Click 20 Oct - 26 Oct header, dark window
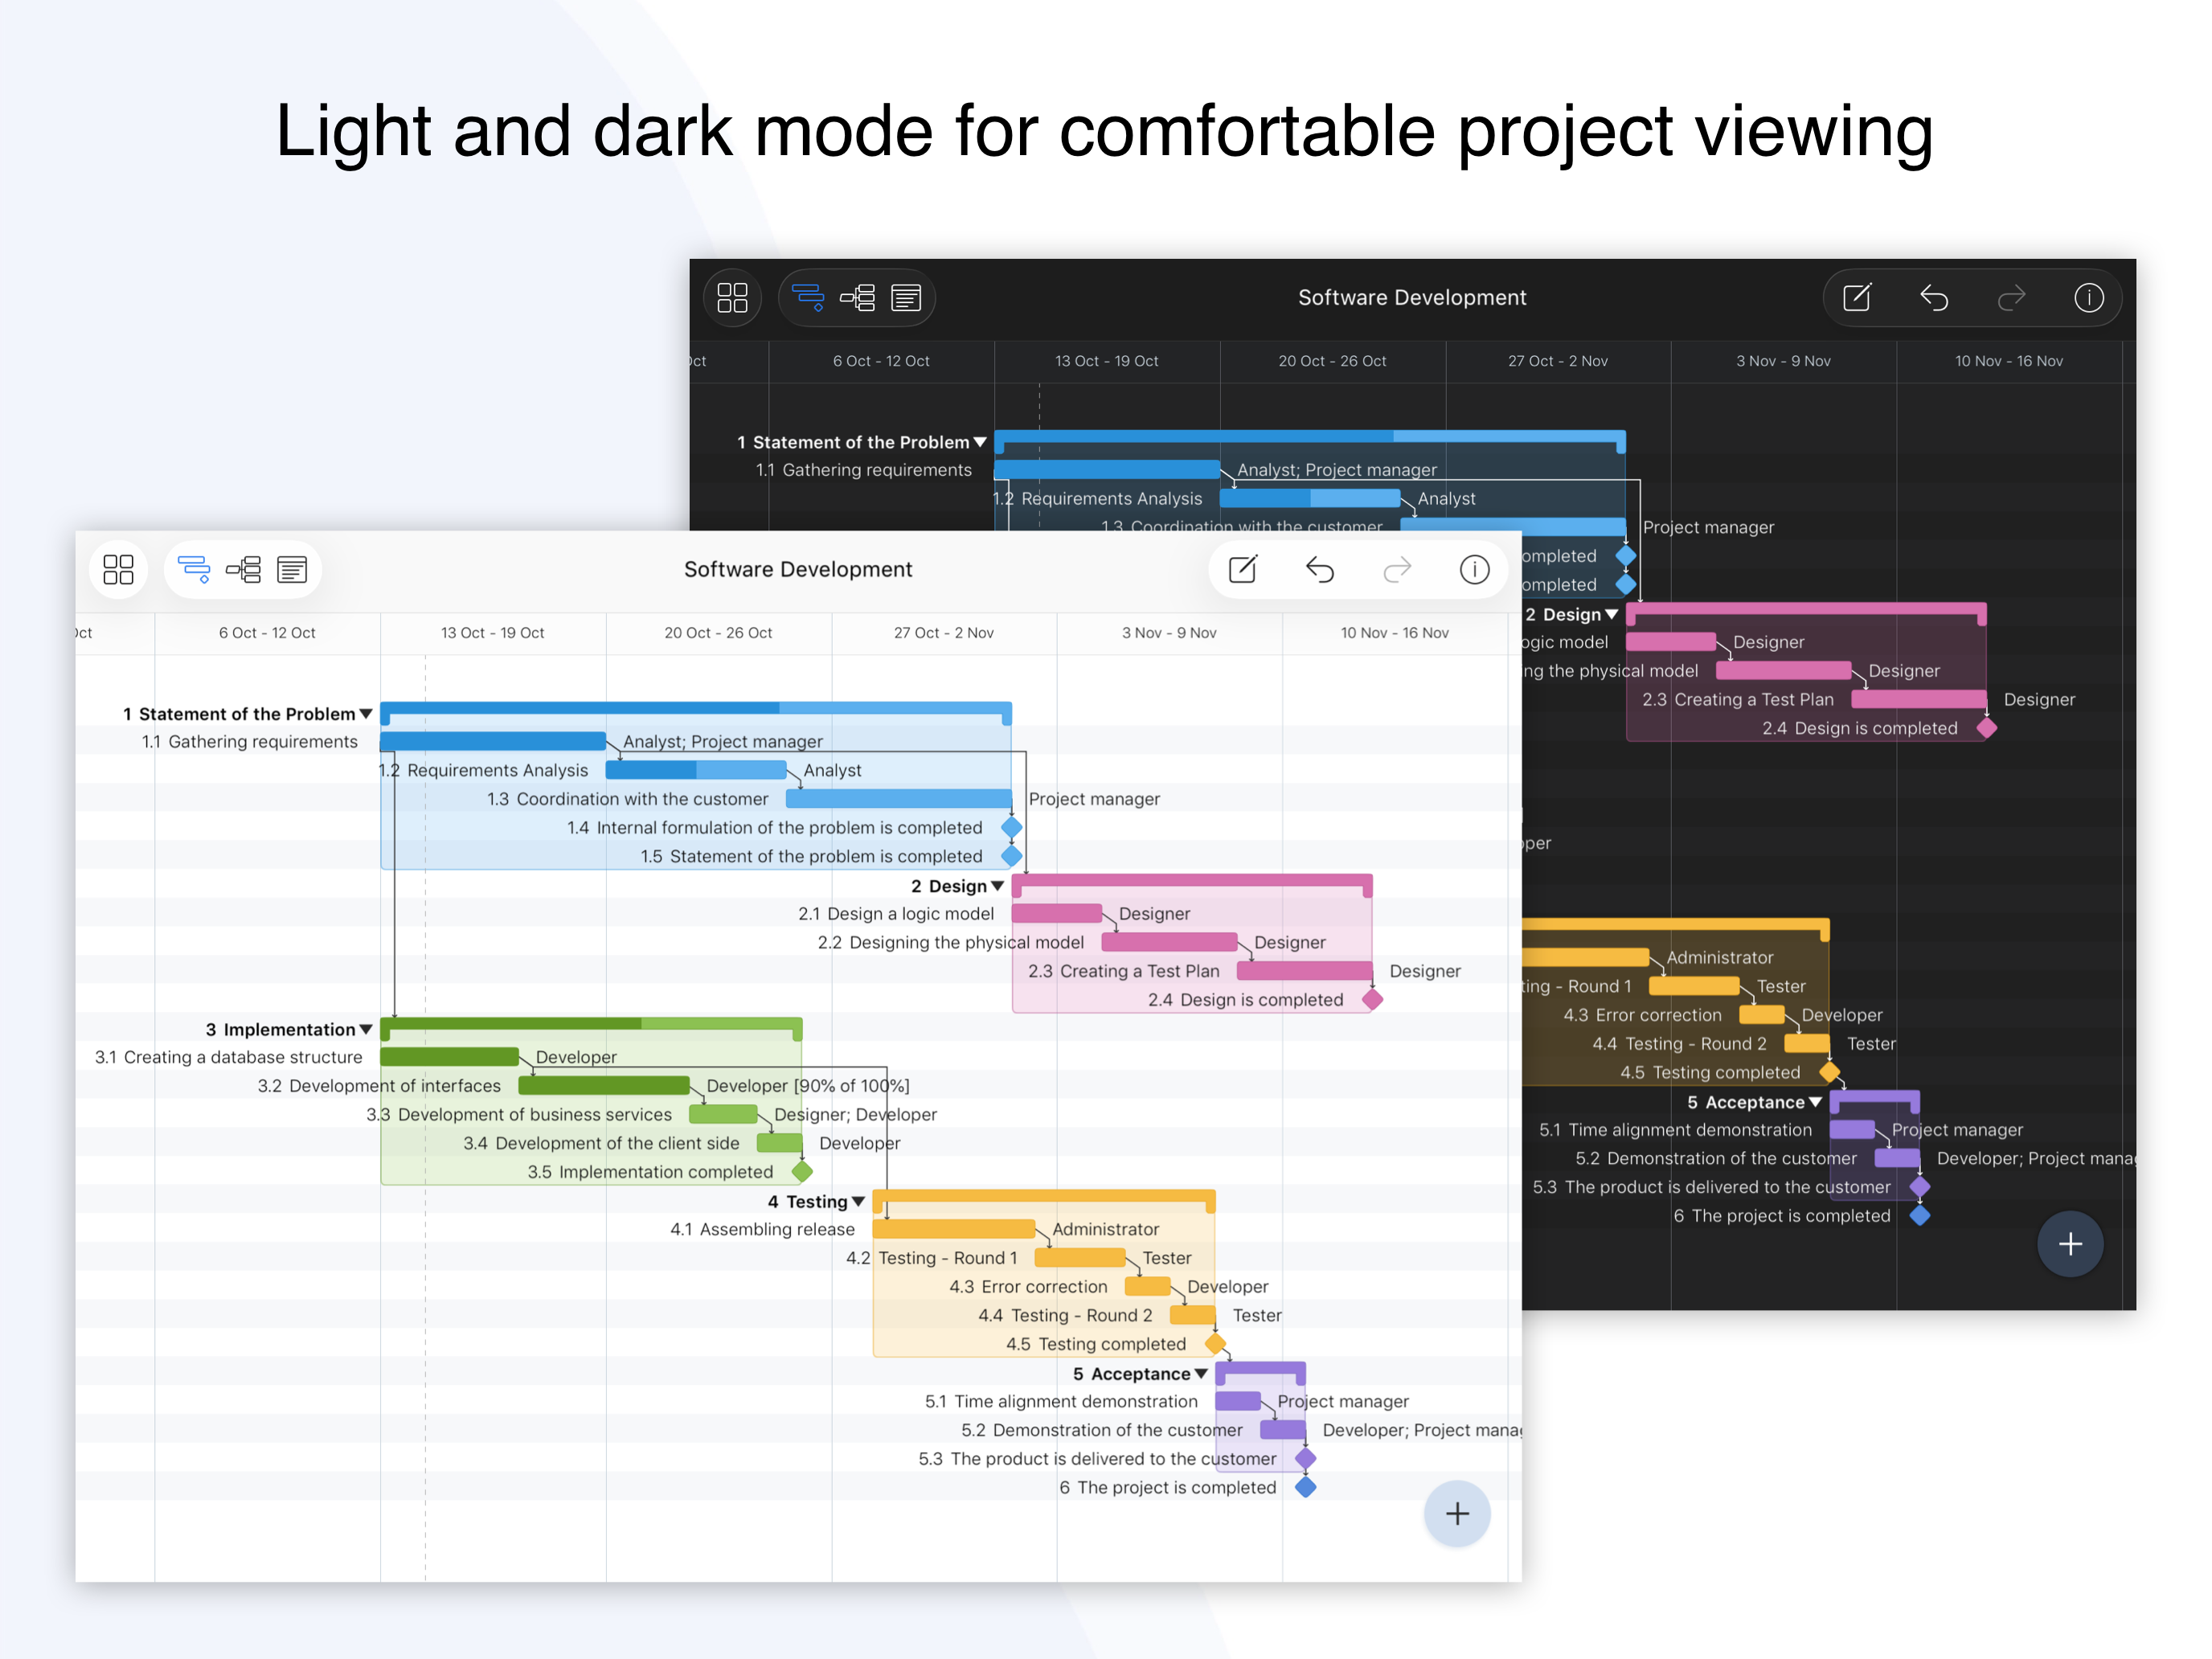Screen dimensions: 2212x1659 [x=1332, y=361]
